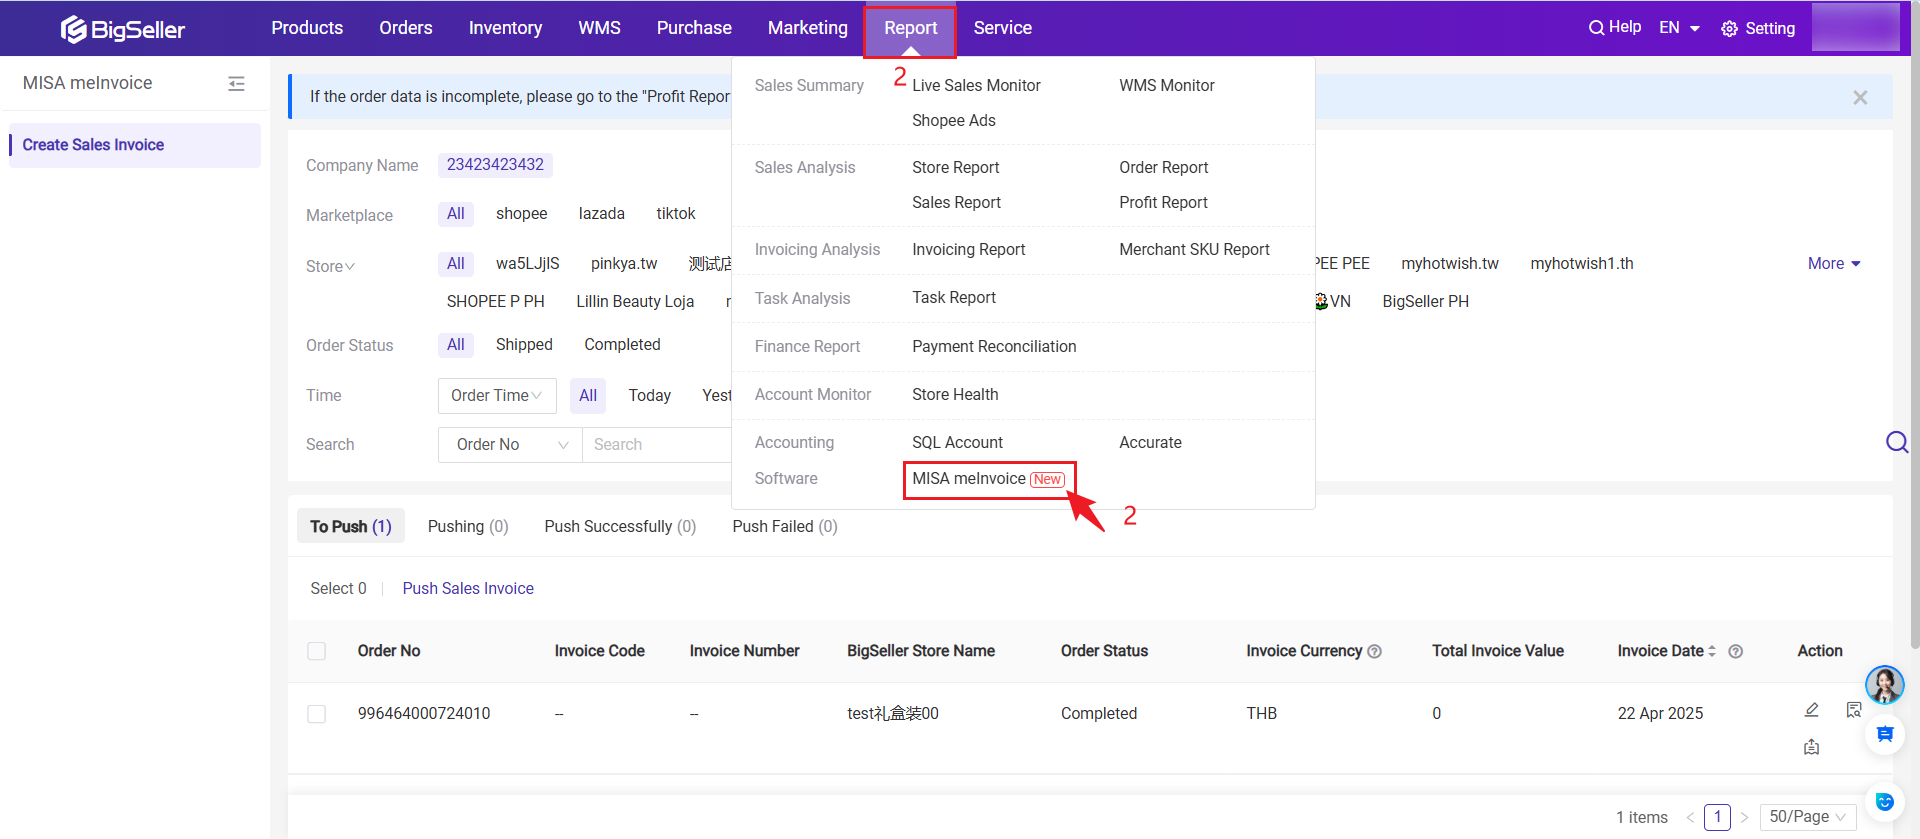Image resolution: width=1920 pixels, height=839 pixels.
Task: Select All marketplace filter
Action: 456,214
